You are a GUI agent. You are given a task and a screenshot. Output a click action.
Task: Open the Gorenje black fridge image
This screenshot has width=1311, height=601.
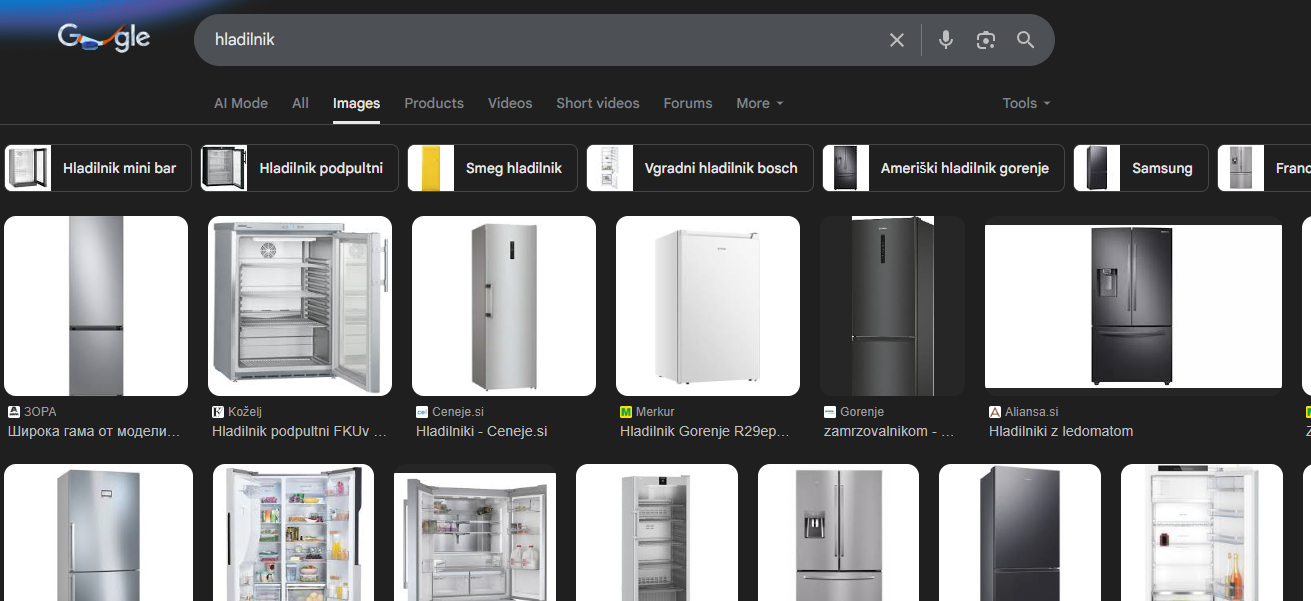892,306
